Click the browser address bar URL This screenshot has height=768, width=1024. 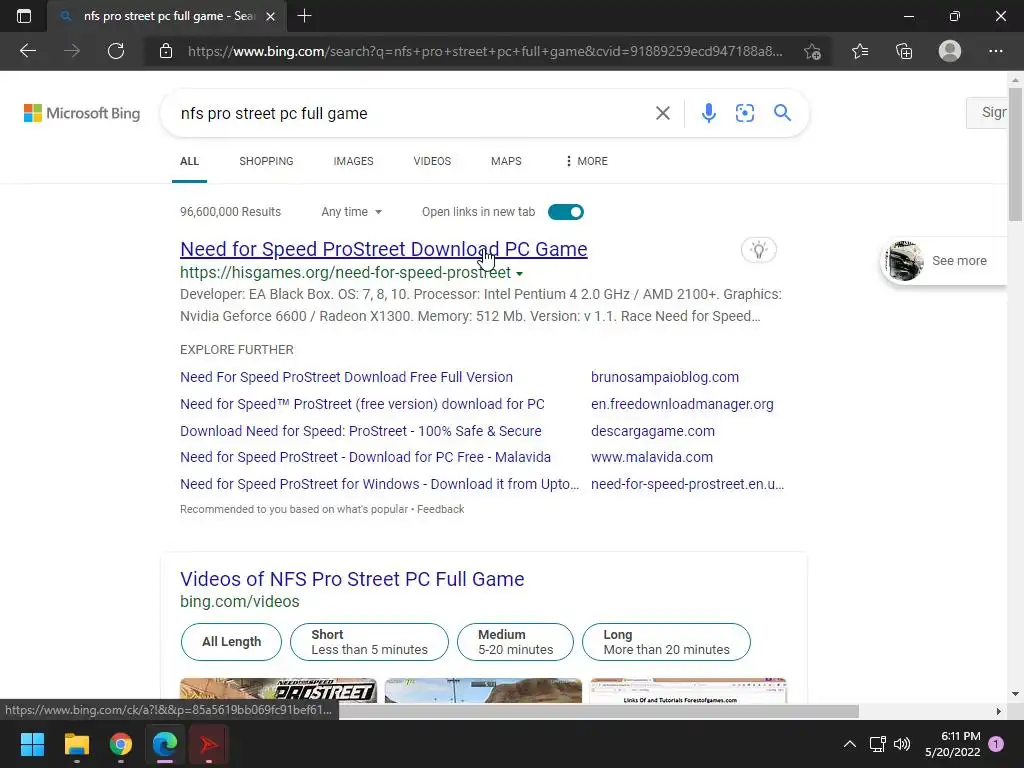(485, 51)
